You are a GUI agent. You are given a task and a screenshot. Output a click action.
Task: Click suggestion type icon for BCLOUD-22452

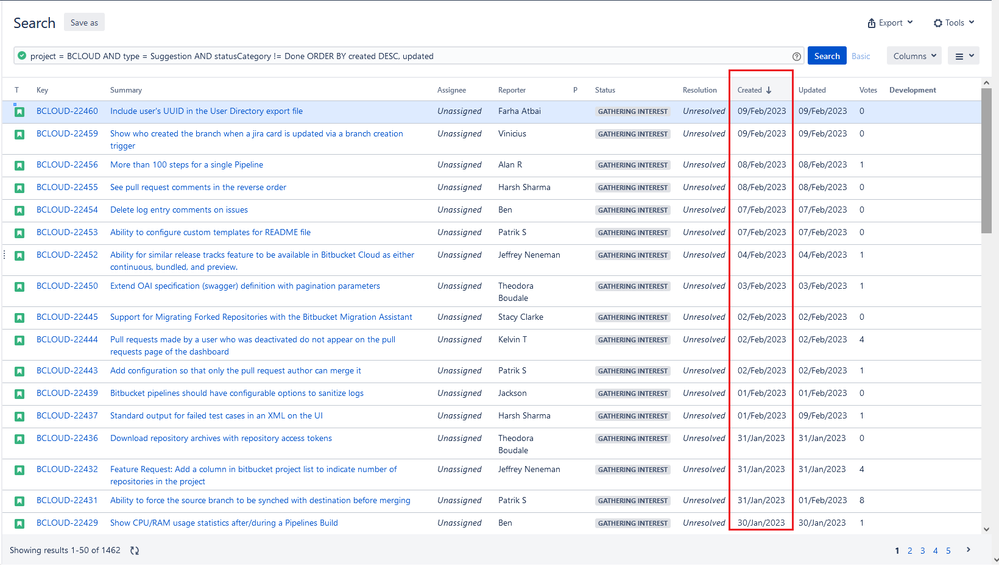19,255
